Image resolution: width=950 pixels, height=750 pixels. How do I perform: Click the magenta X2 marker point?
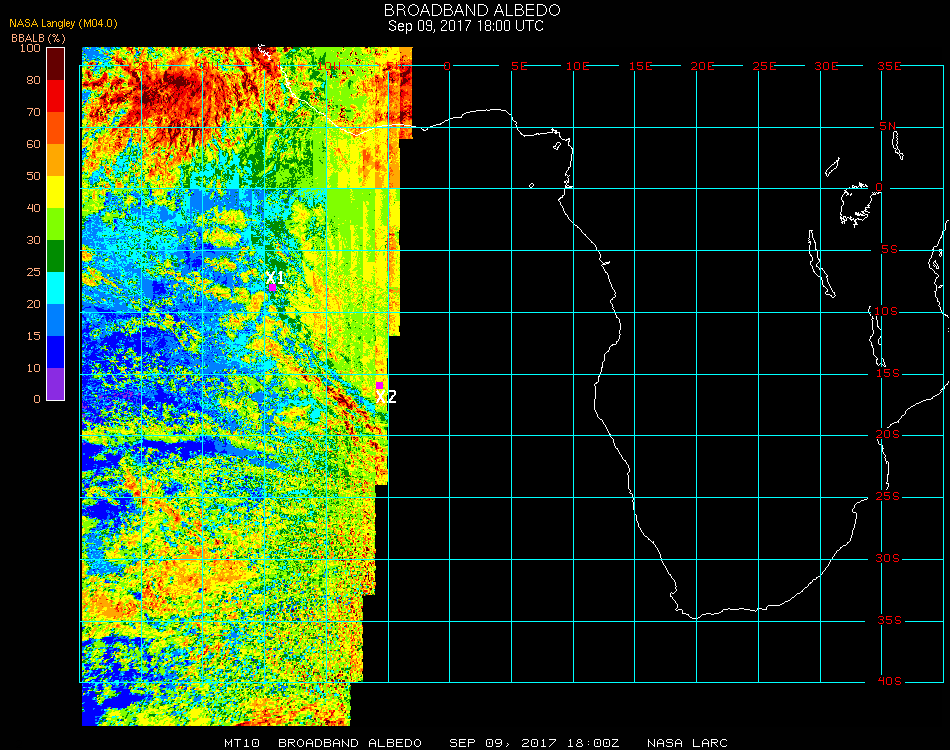click(x=379, y=385)
